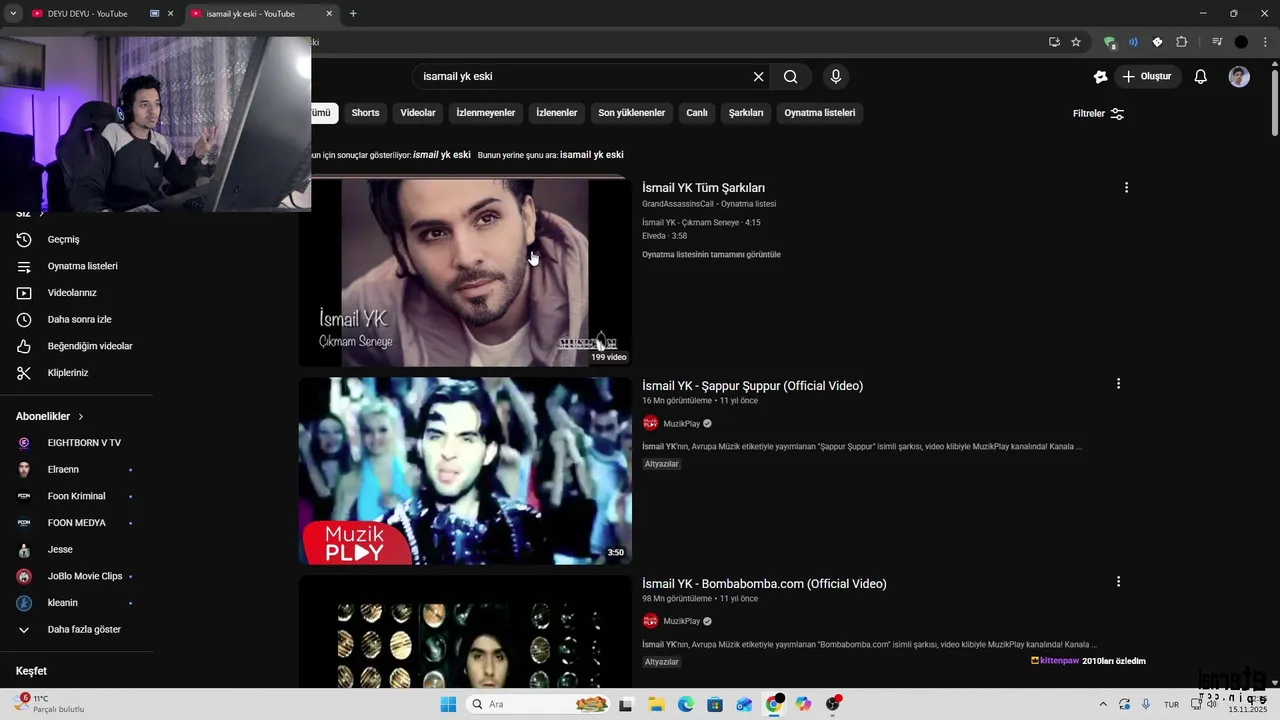This screenshot has width=1280, height=720.
Task: Open Microsoft Edge from taskbar
Action: click(686, 704)
